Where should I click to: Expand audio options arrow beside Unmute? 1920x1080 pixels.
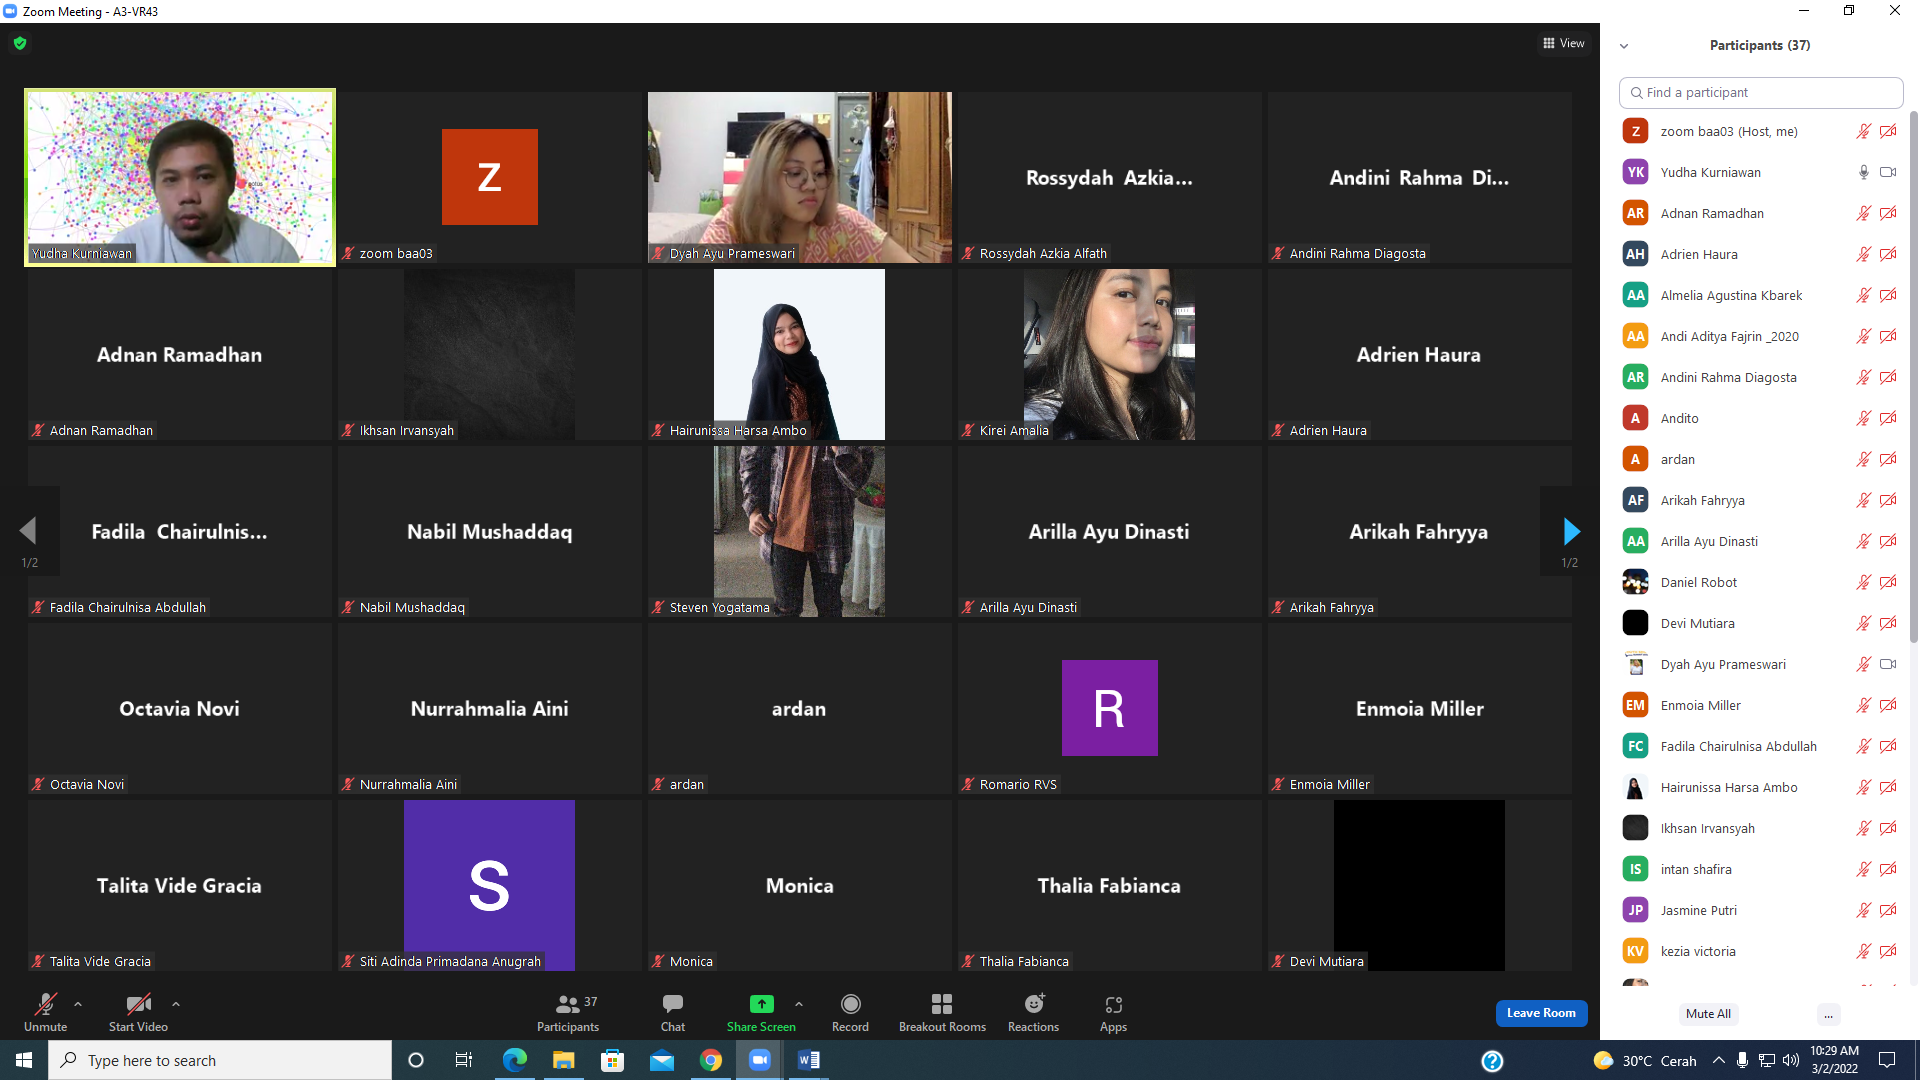coord(78,1003)
